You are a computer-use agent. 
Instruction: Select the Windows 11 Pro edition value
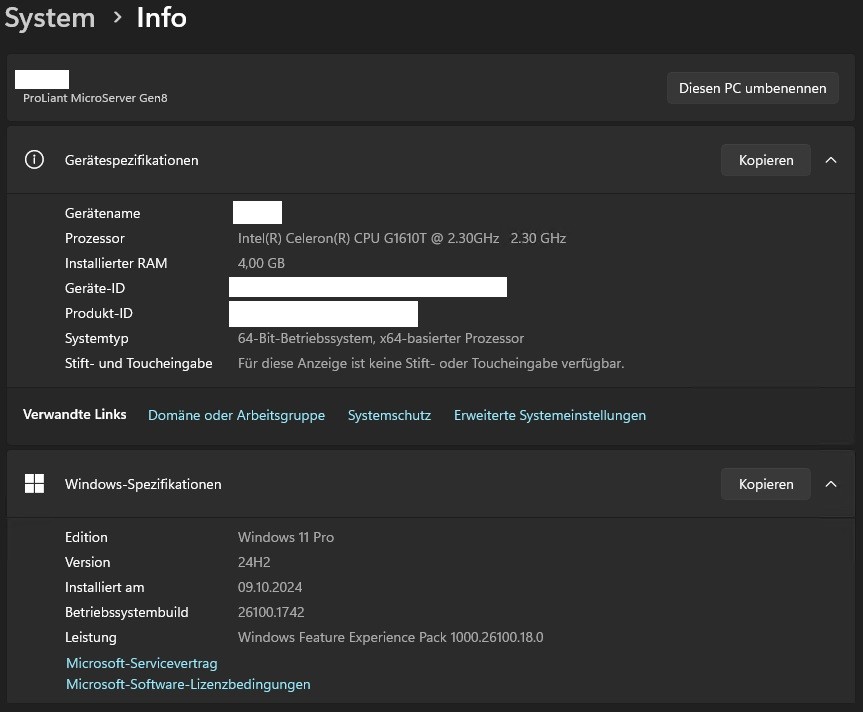click(286, 538)
